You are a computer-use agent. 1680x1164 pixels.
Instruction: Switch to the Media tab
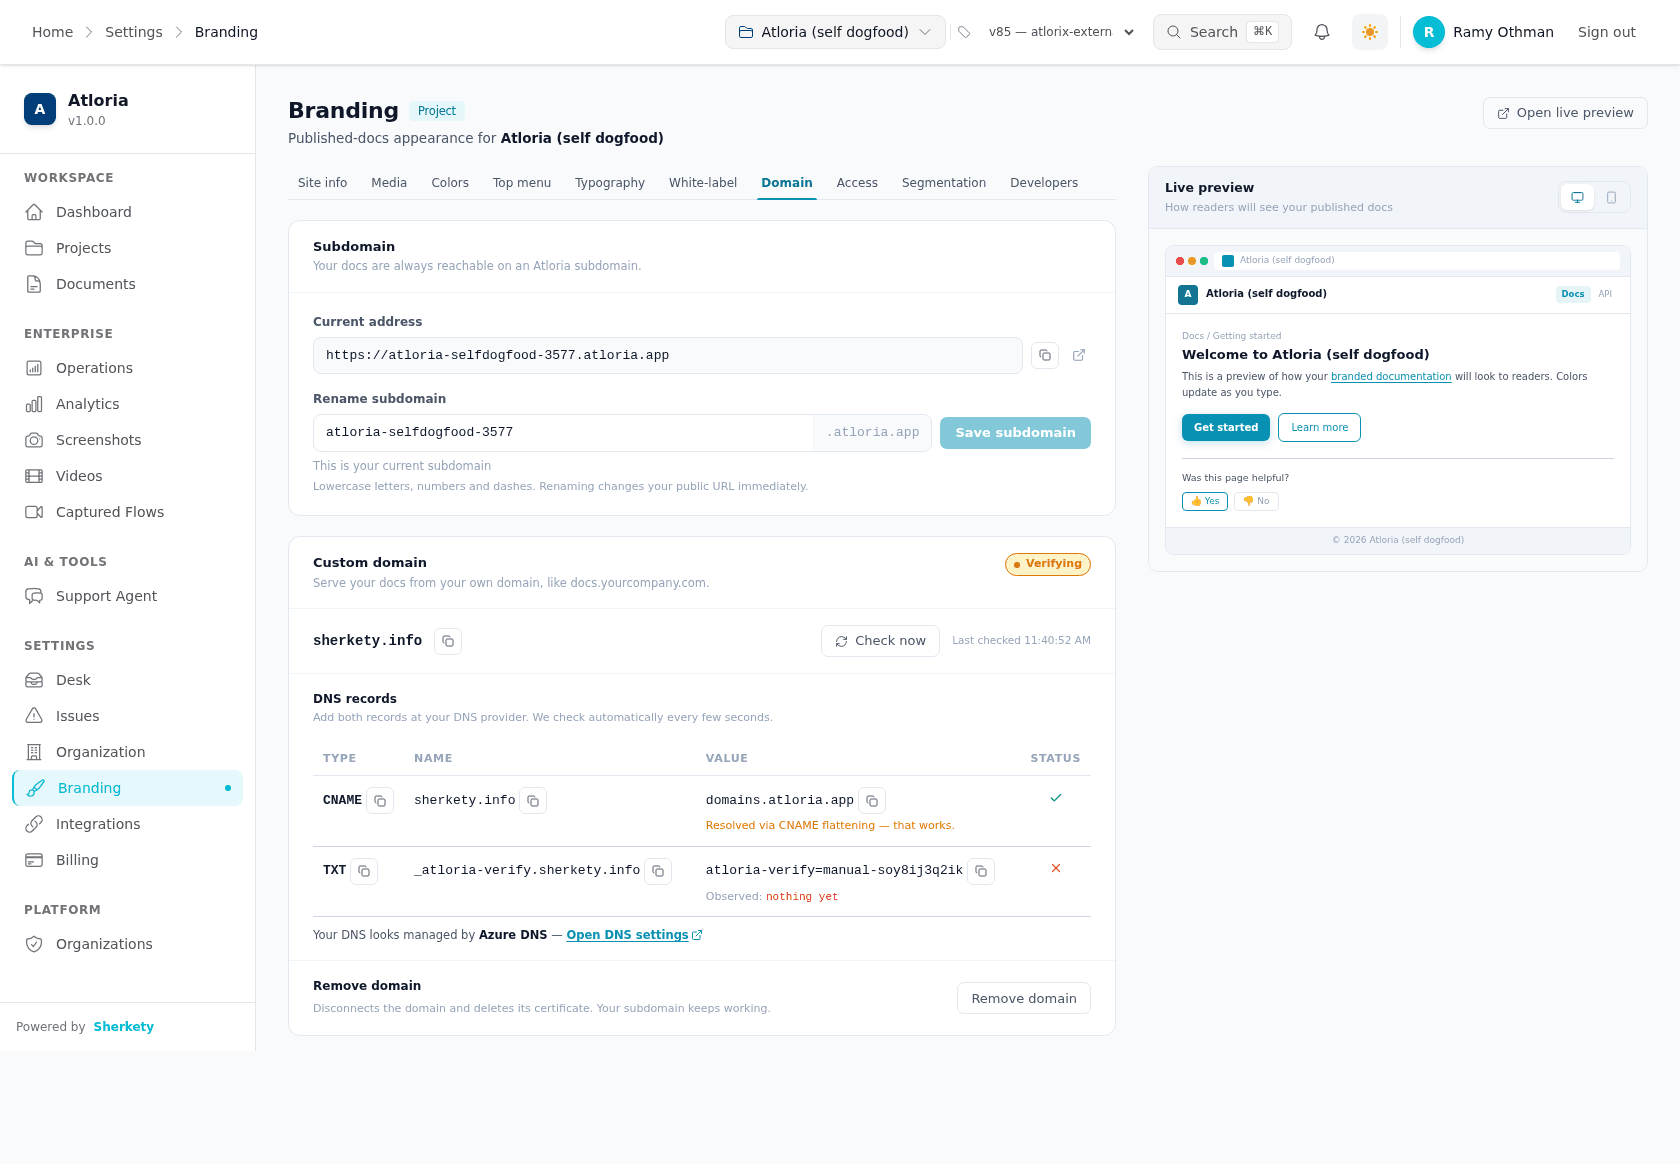click(389, 183)
